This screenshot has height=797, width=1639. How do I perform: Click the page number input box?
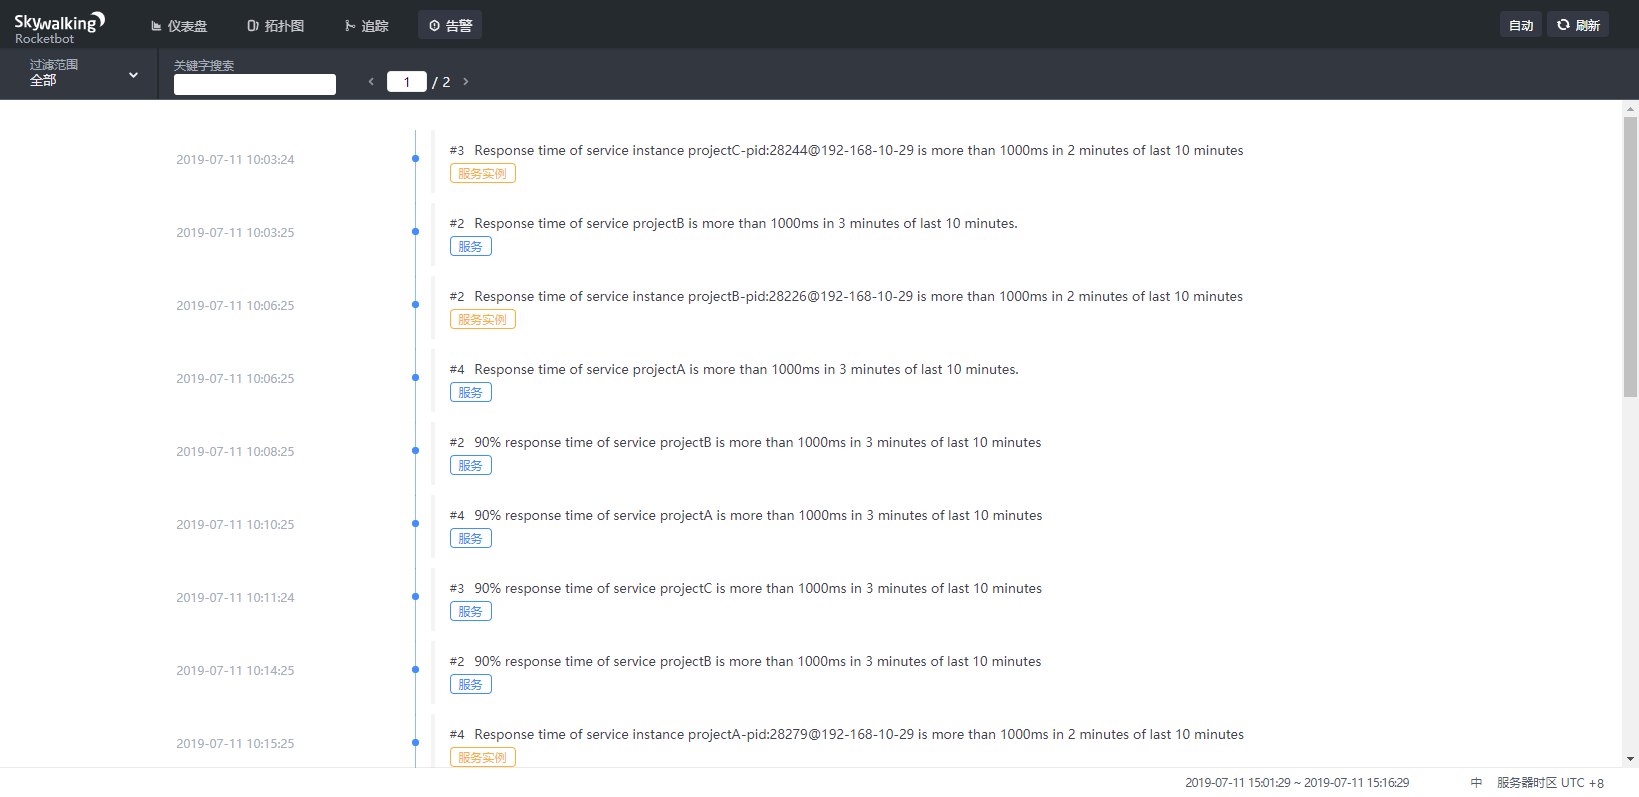[407, 82]
